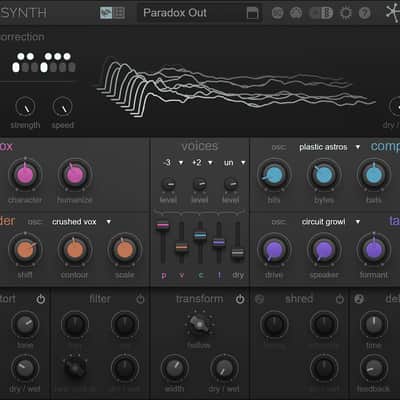The width and height of the screenshot is (400, 400).
Task: Toggle the F key on pitch keyboard
Action: 44,67
